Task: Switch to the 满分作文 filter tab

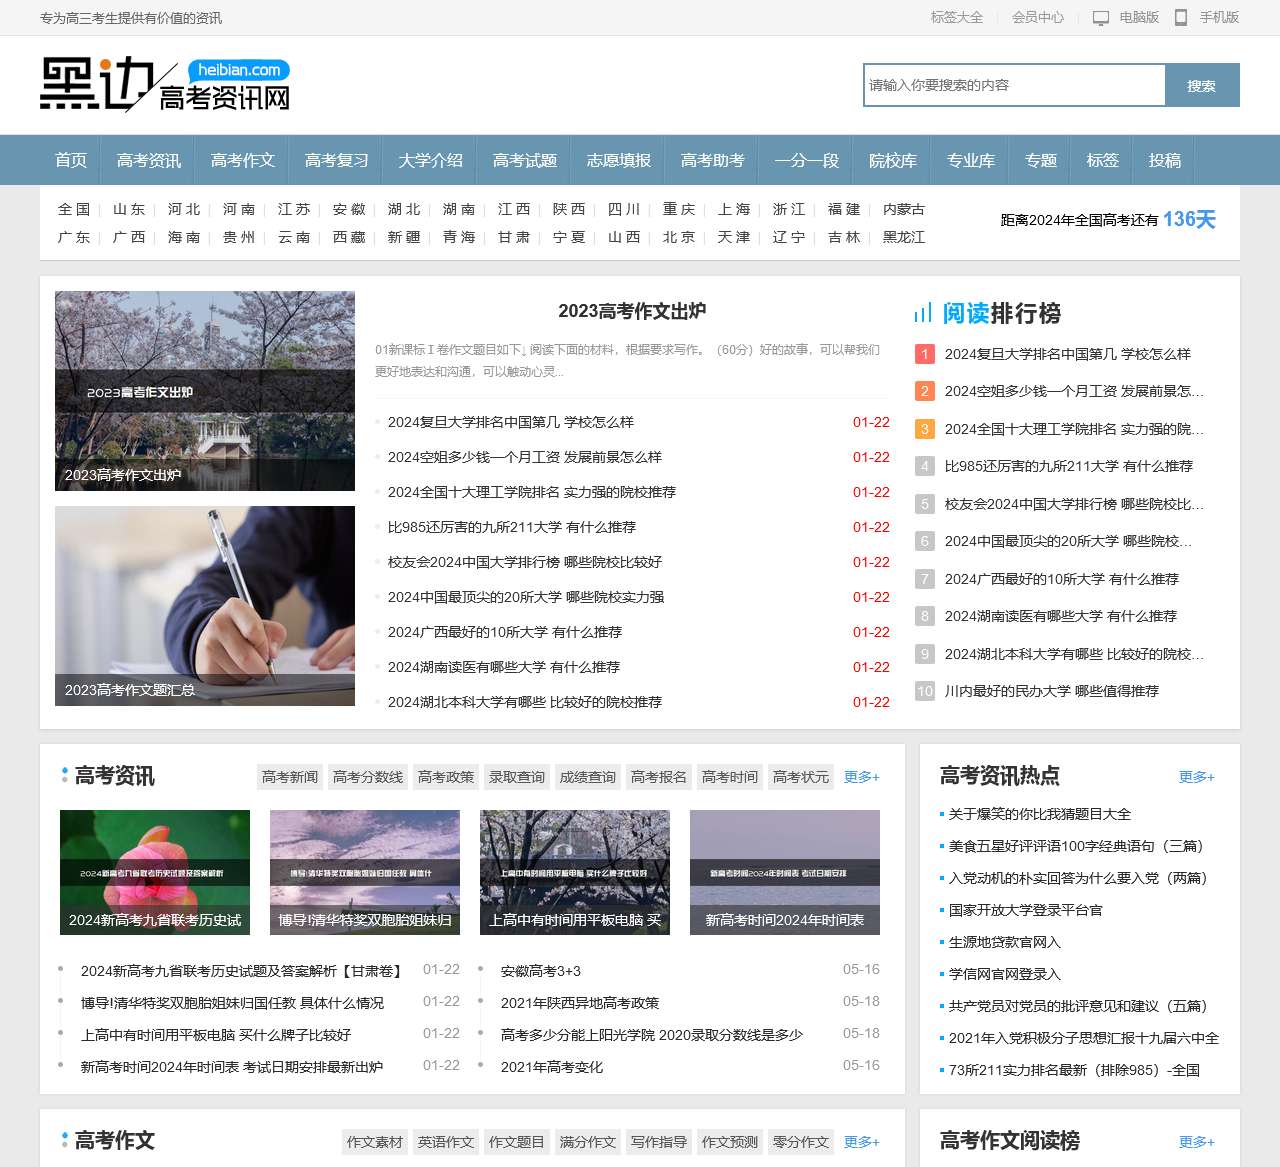Action: pos(588,1142)
